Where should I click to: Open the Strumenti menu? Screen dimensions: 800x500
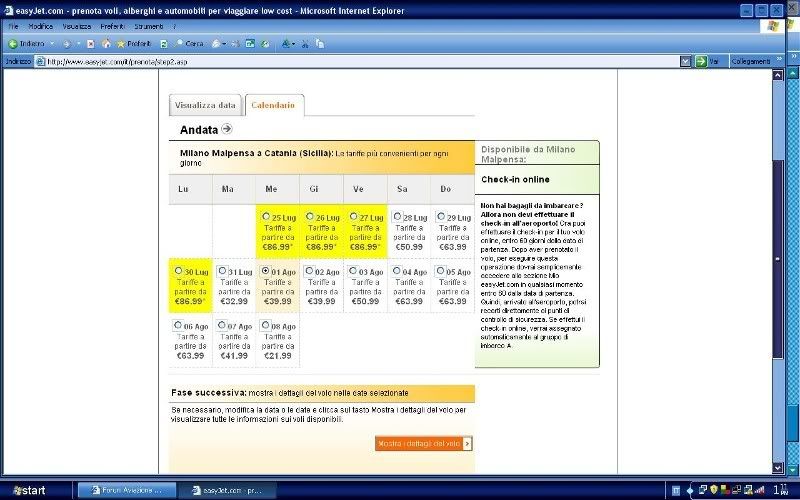[x=148, y=27]
